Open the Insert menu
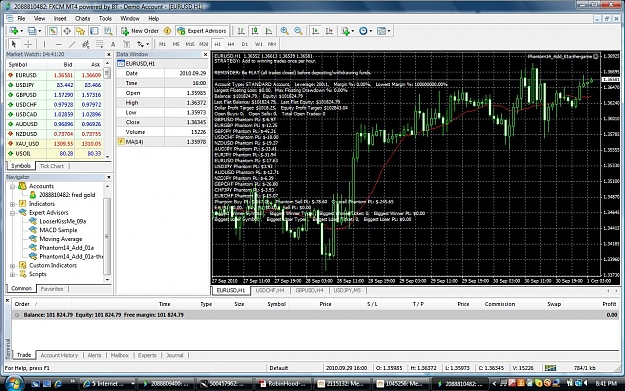 pyautogui.click(x=60, y=18)
